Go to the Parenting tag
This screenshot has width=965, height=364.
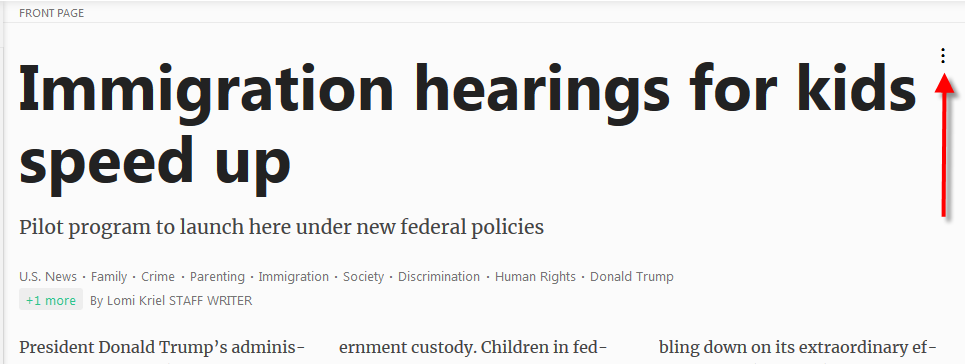(x=217, y=277)
